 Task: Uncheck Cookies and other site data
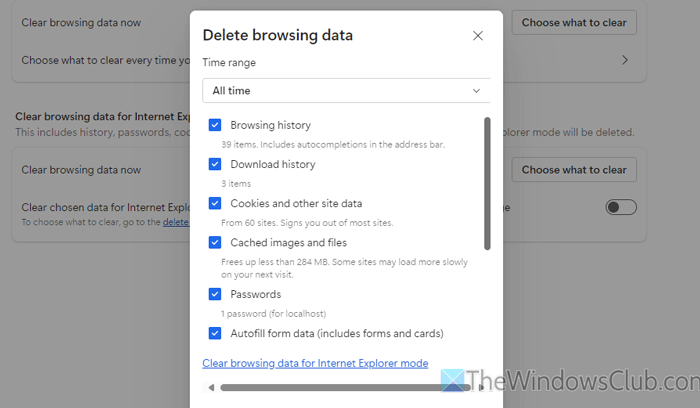(215, 204)
